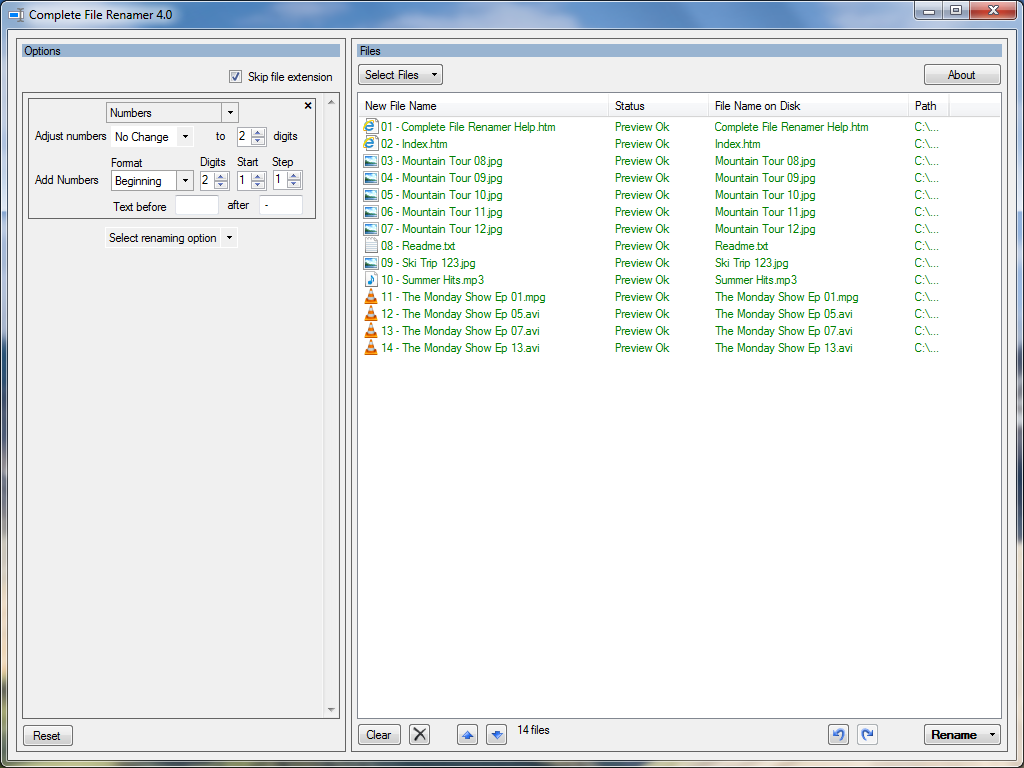Click options panel scrollbar down arrow

(x=331, y=710)
